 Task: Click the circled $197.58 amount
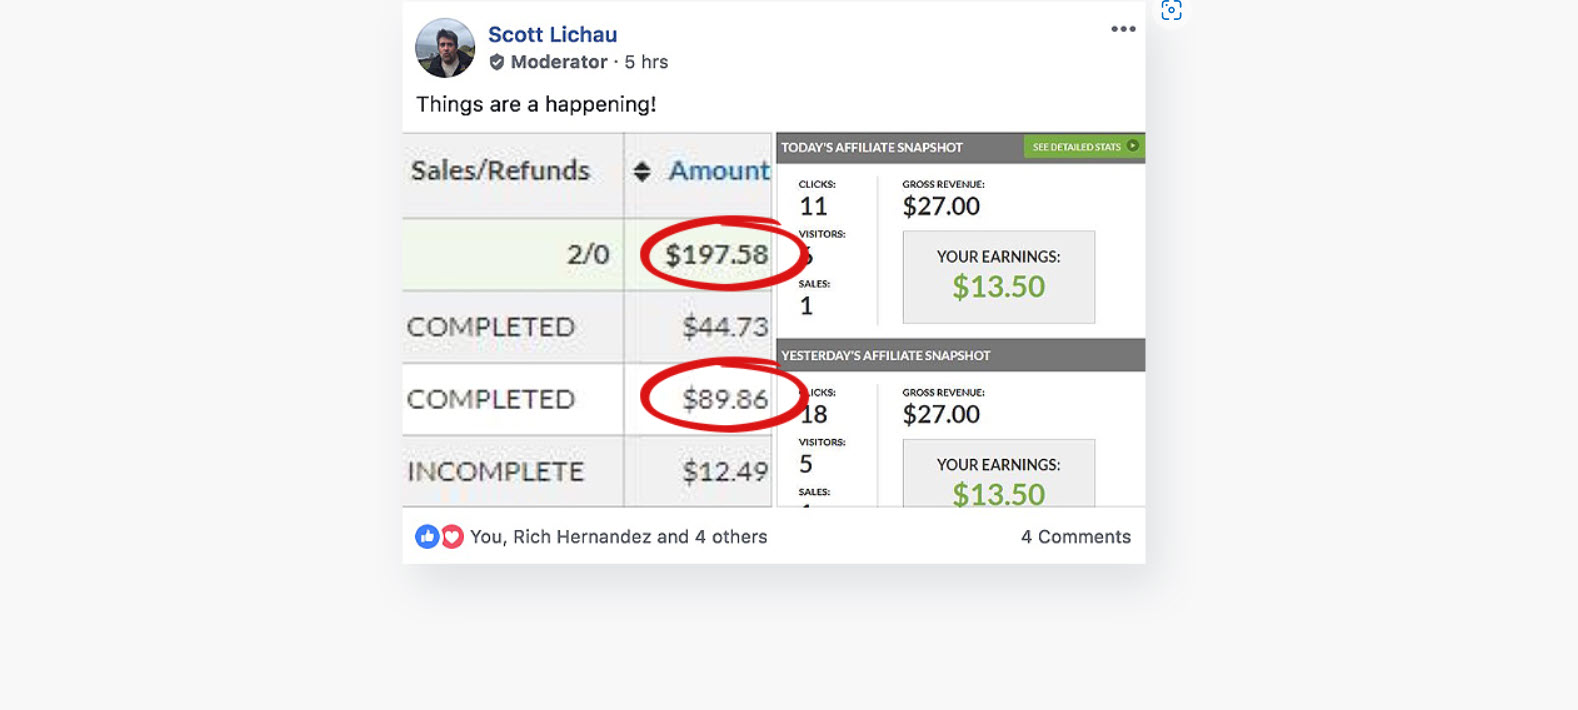click(x=717, y=255)
